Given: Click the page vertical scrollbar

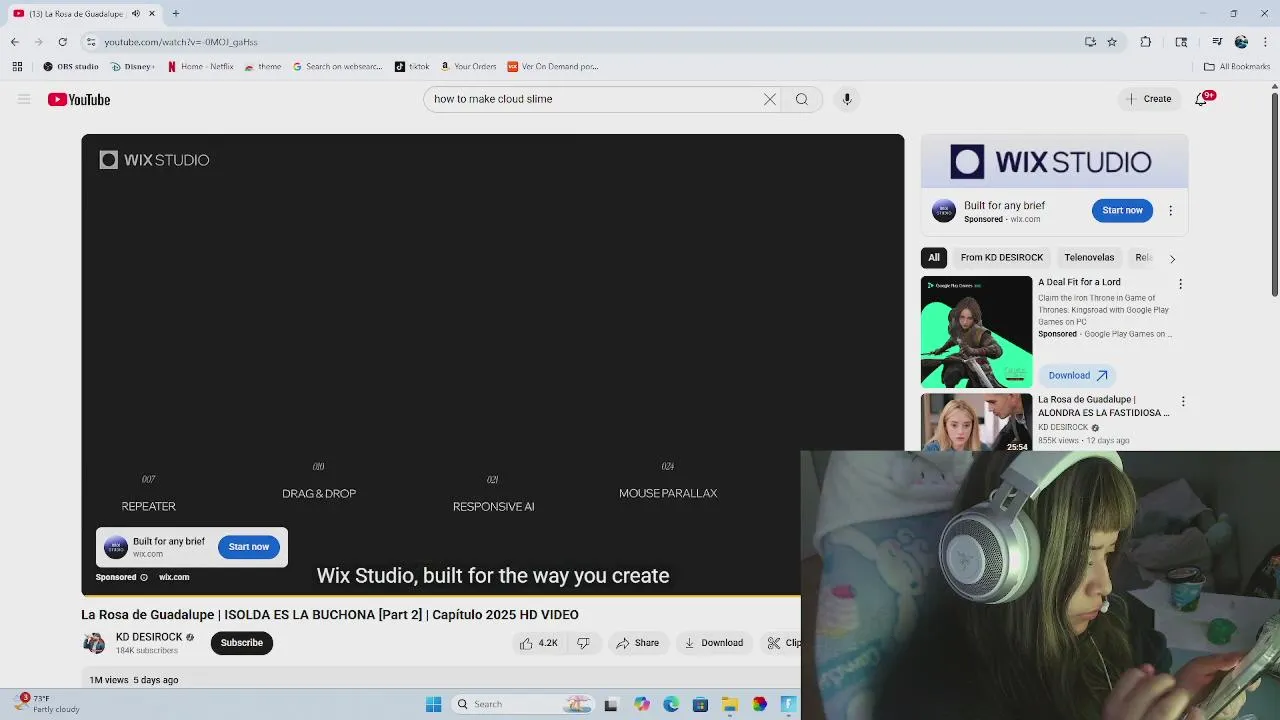Looking at the screenshot, I should [x=1275, y=195].
